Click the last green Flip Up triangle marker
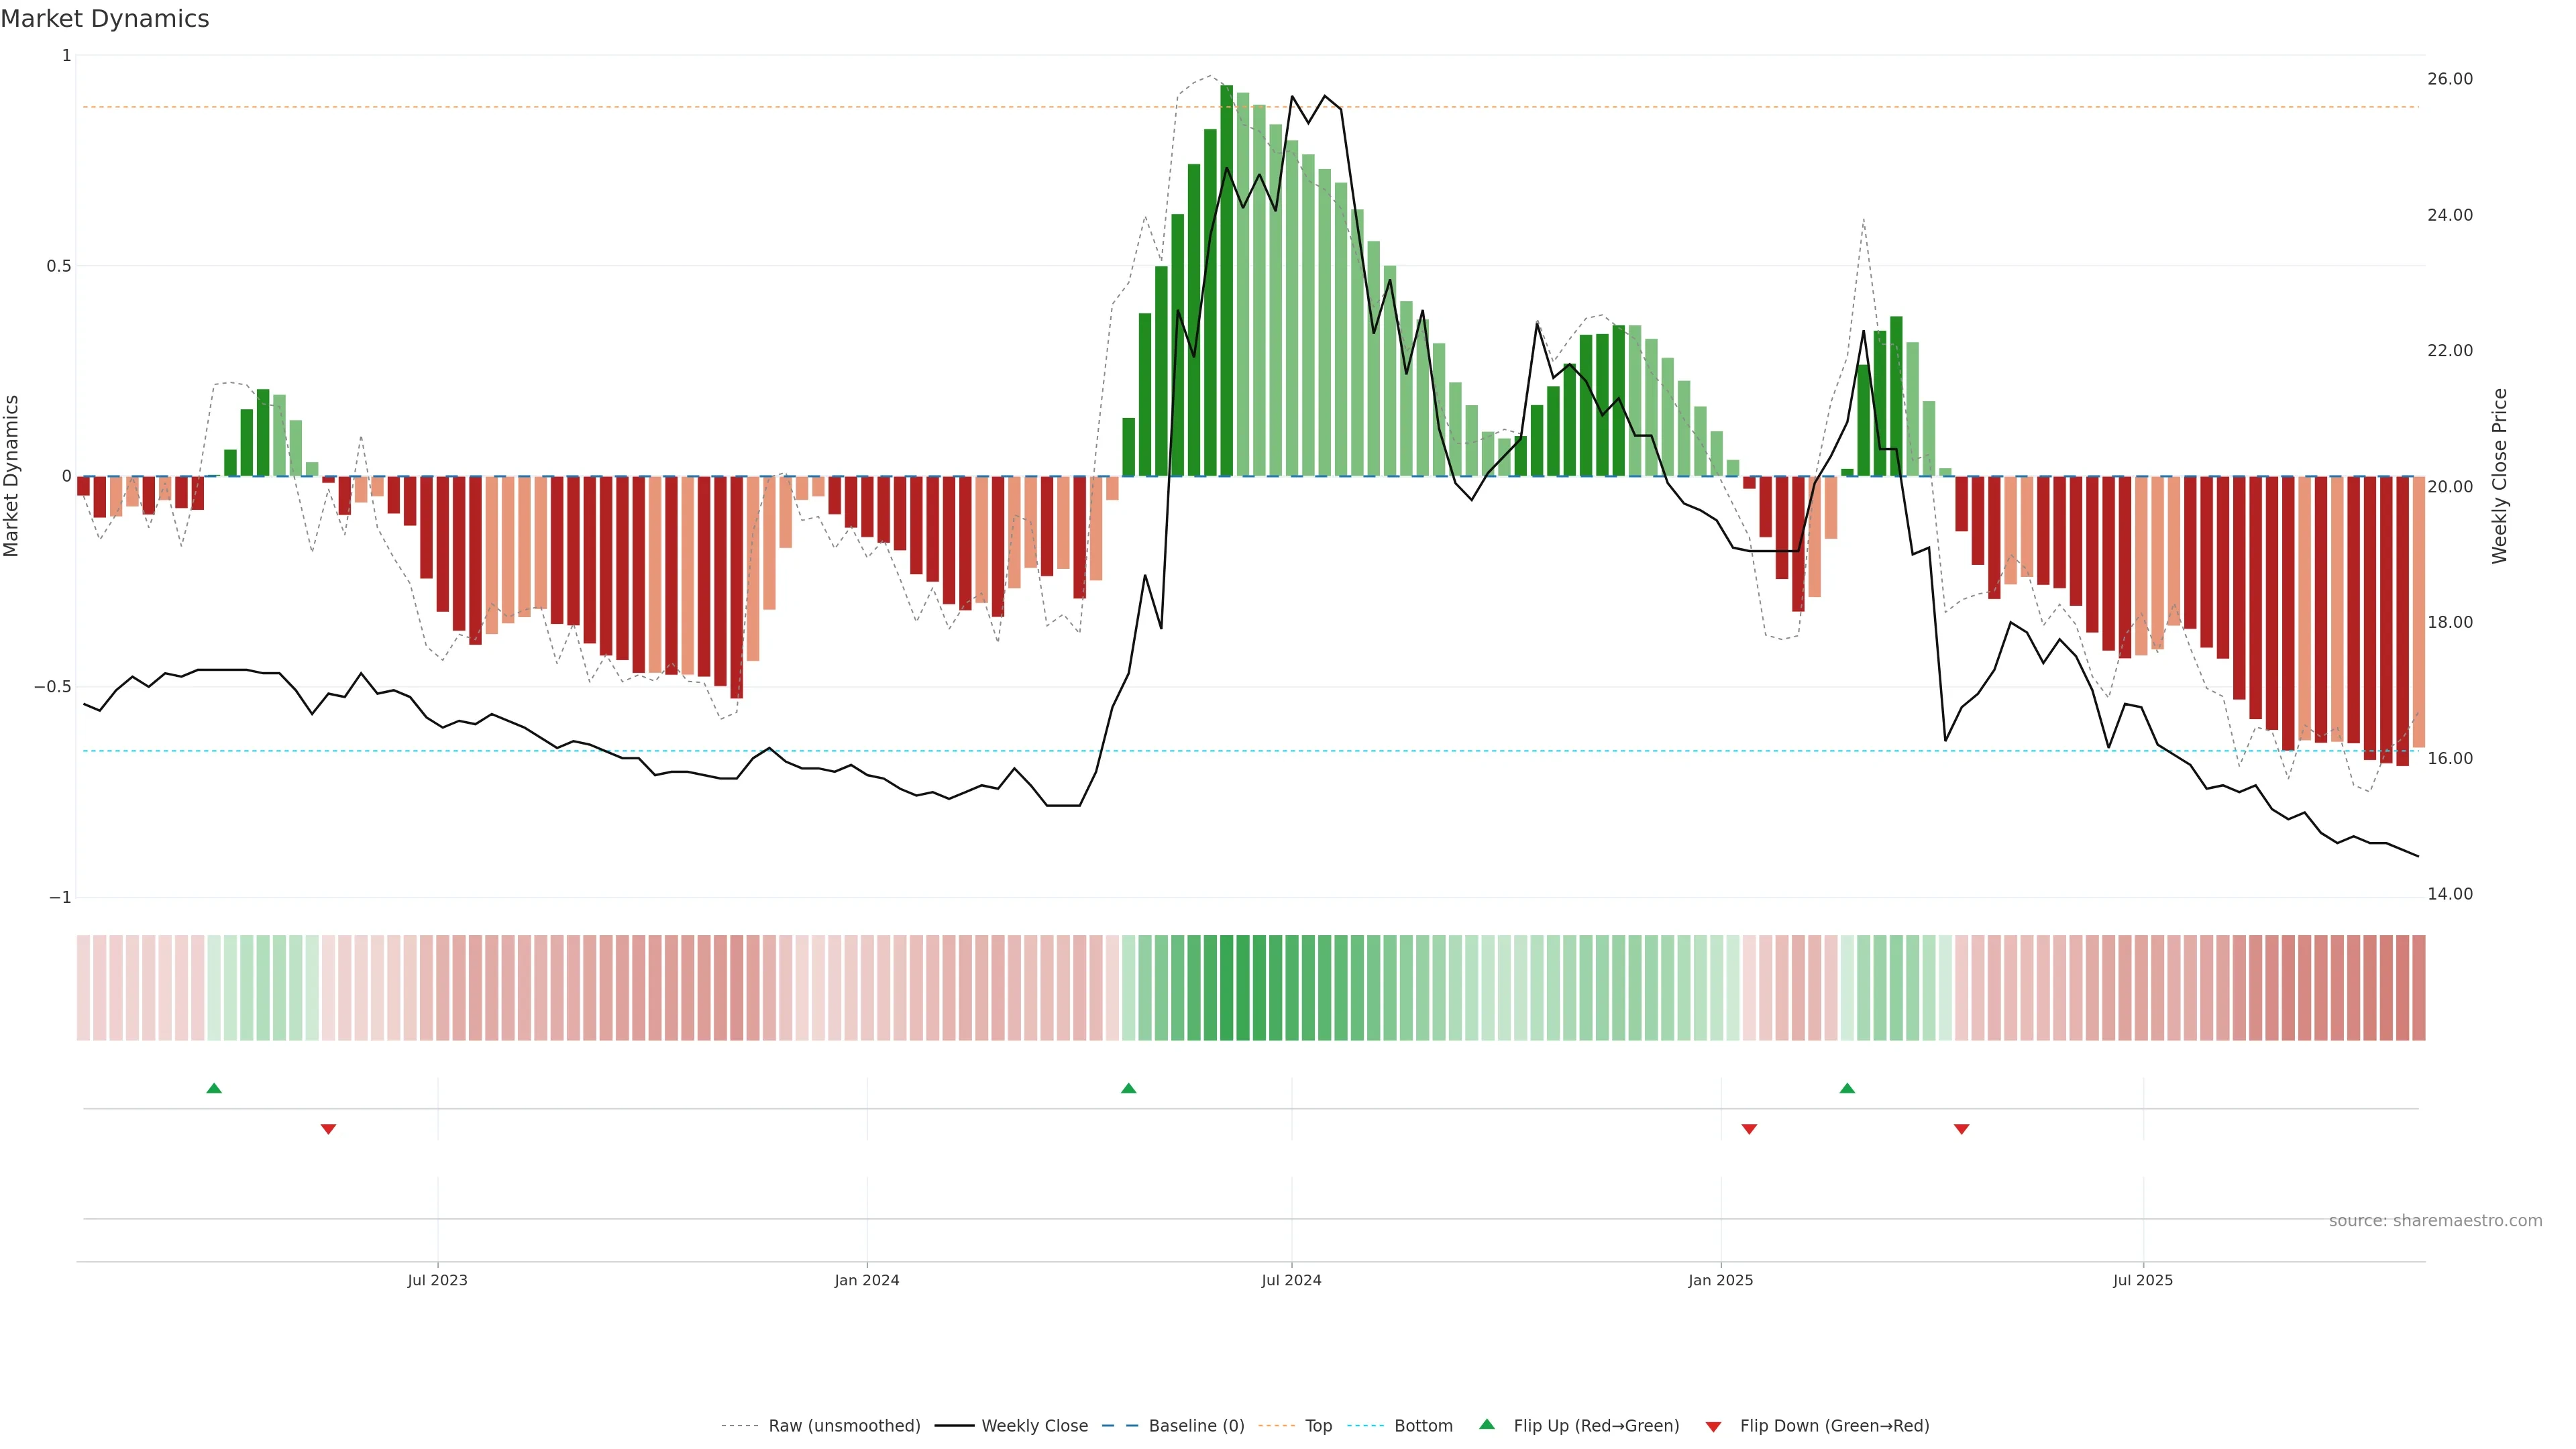Image resolution: width=2576 pixels, height=1449 pixels. tap(1847, 1088)
